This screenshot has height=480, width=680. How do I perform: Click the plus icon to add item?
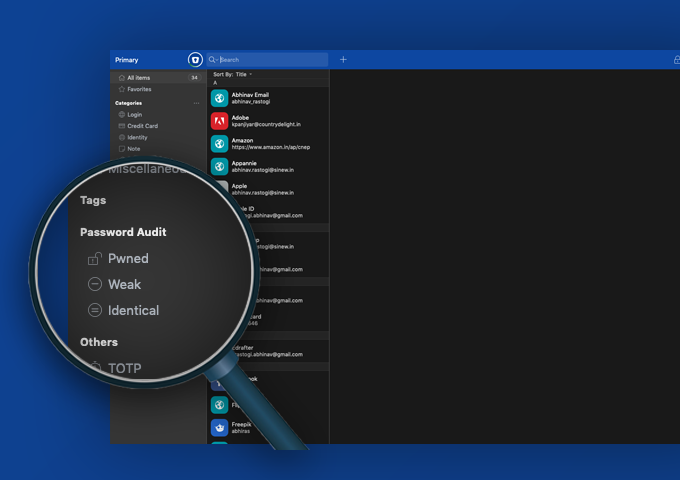click(x=343, y=60)
